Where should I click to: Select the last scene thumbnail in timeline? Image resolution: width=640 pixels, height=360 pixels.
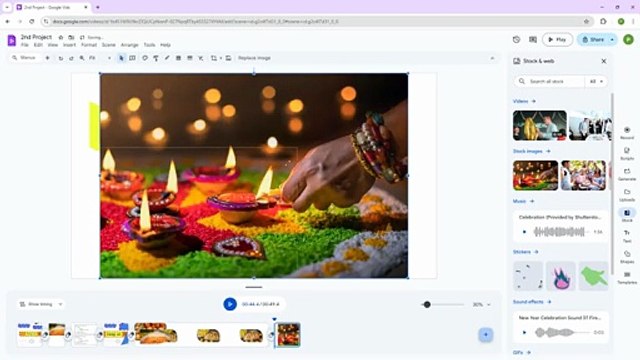288,335
